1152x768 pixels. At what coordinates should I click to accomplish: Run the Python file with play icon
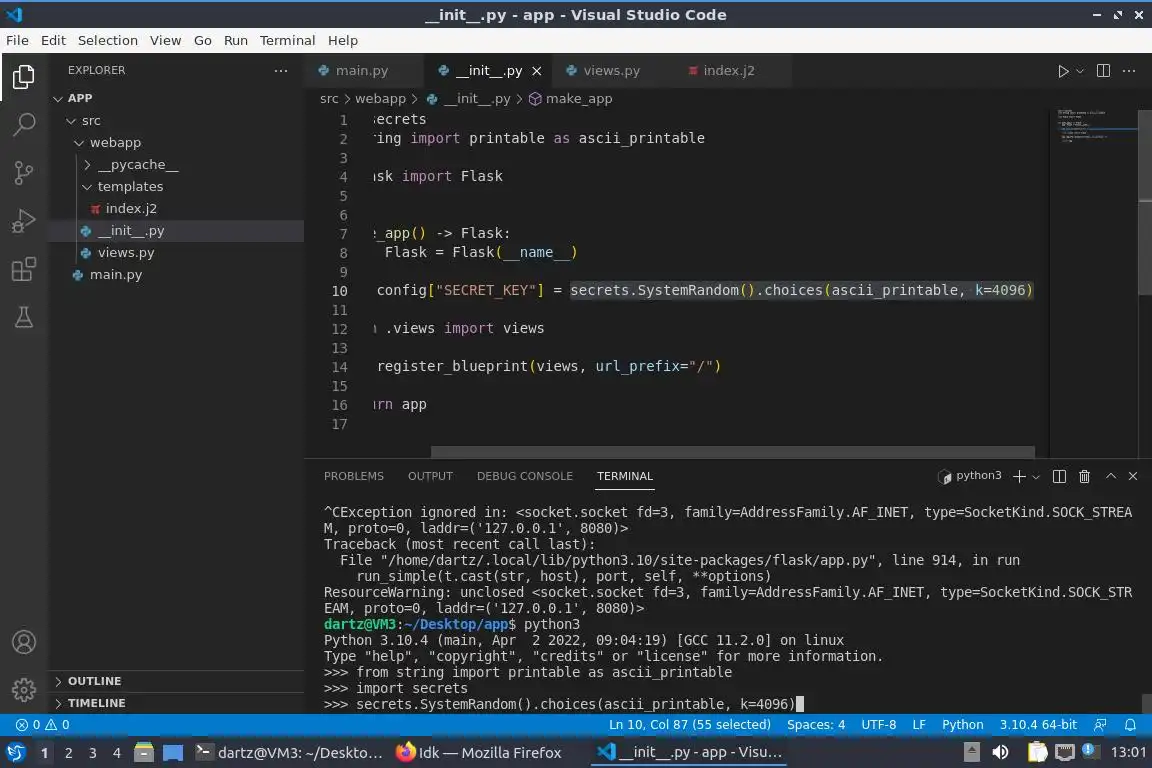click(1062, 71)
